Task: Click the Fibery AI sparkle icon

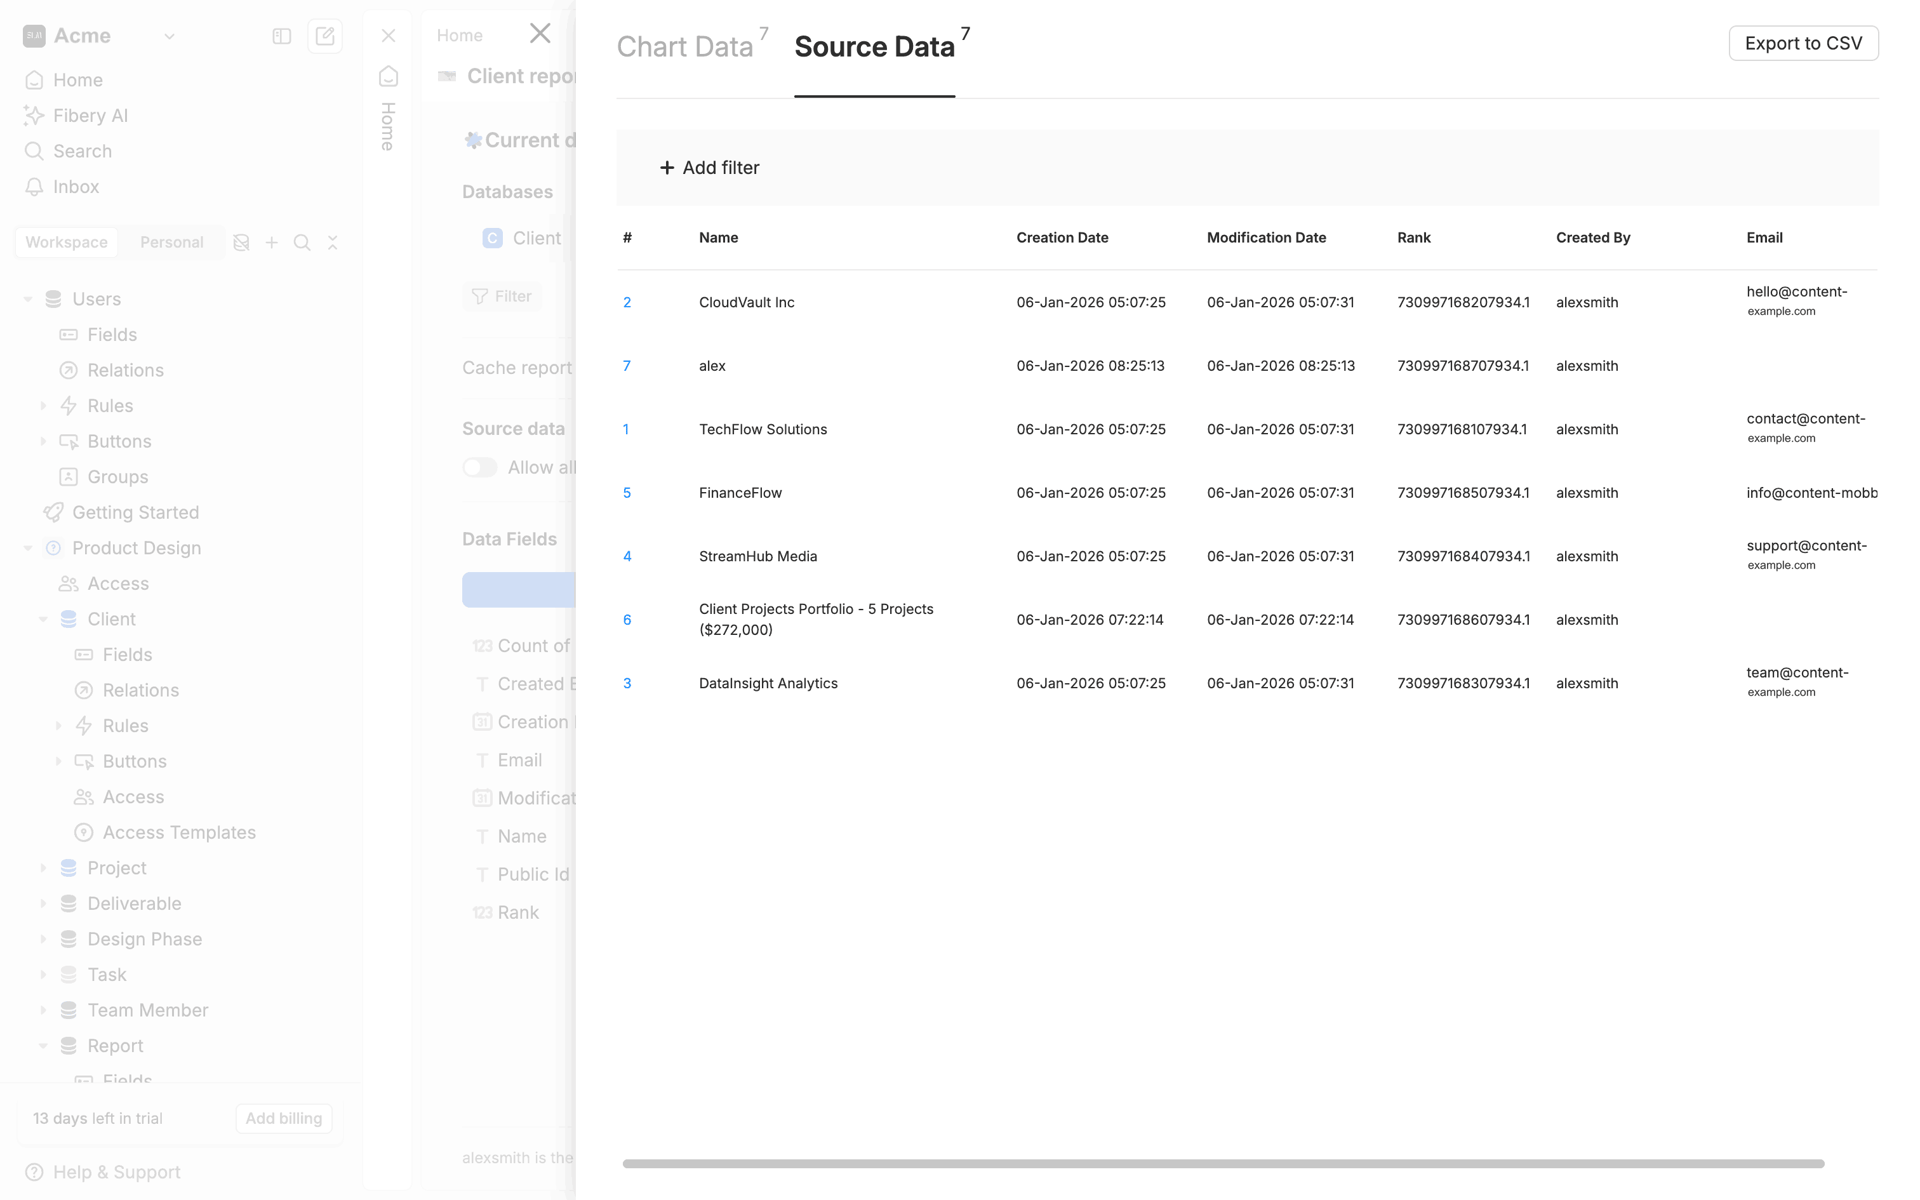Action: point(34,116)
